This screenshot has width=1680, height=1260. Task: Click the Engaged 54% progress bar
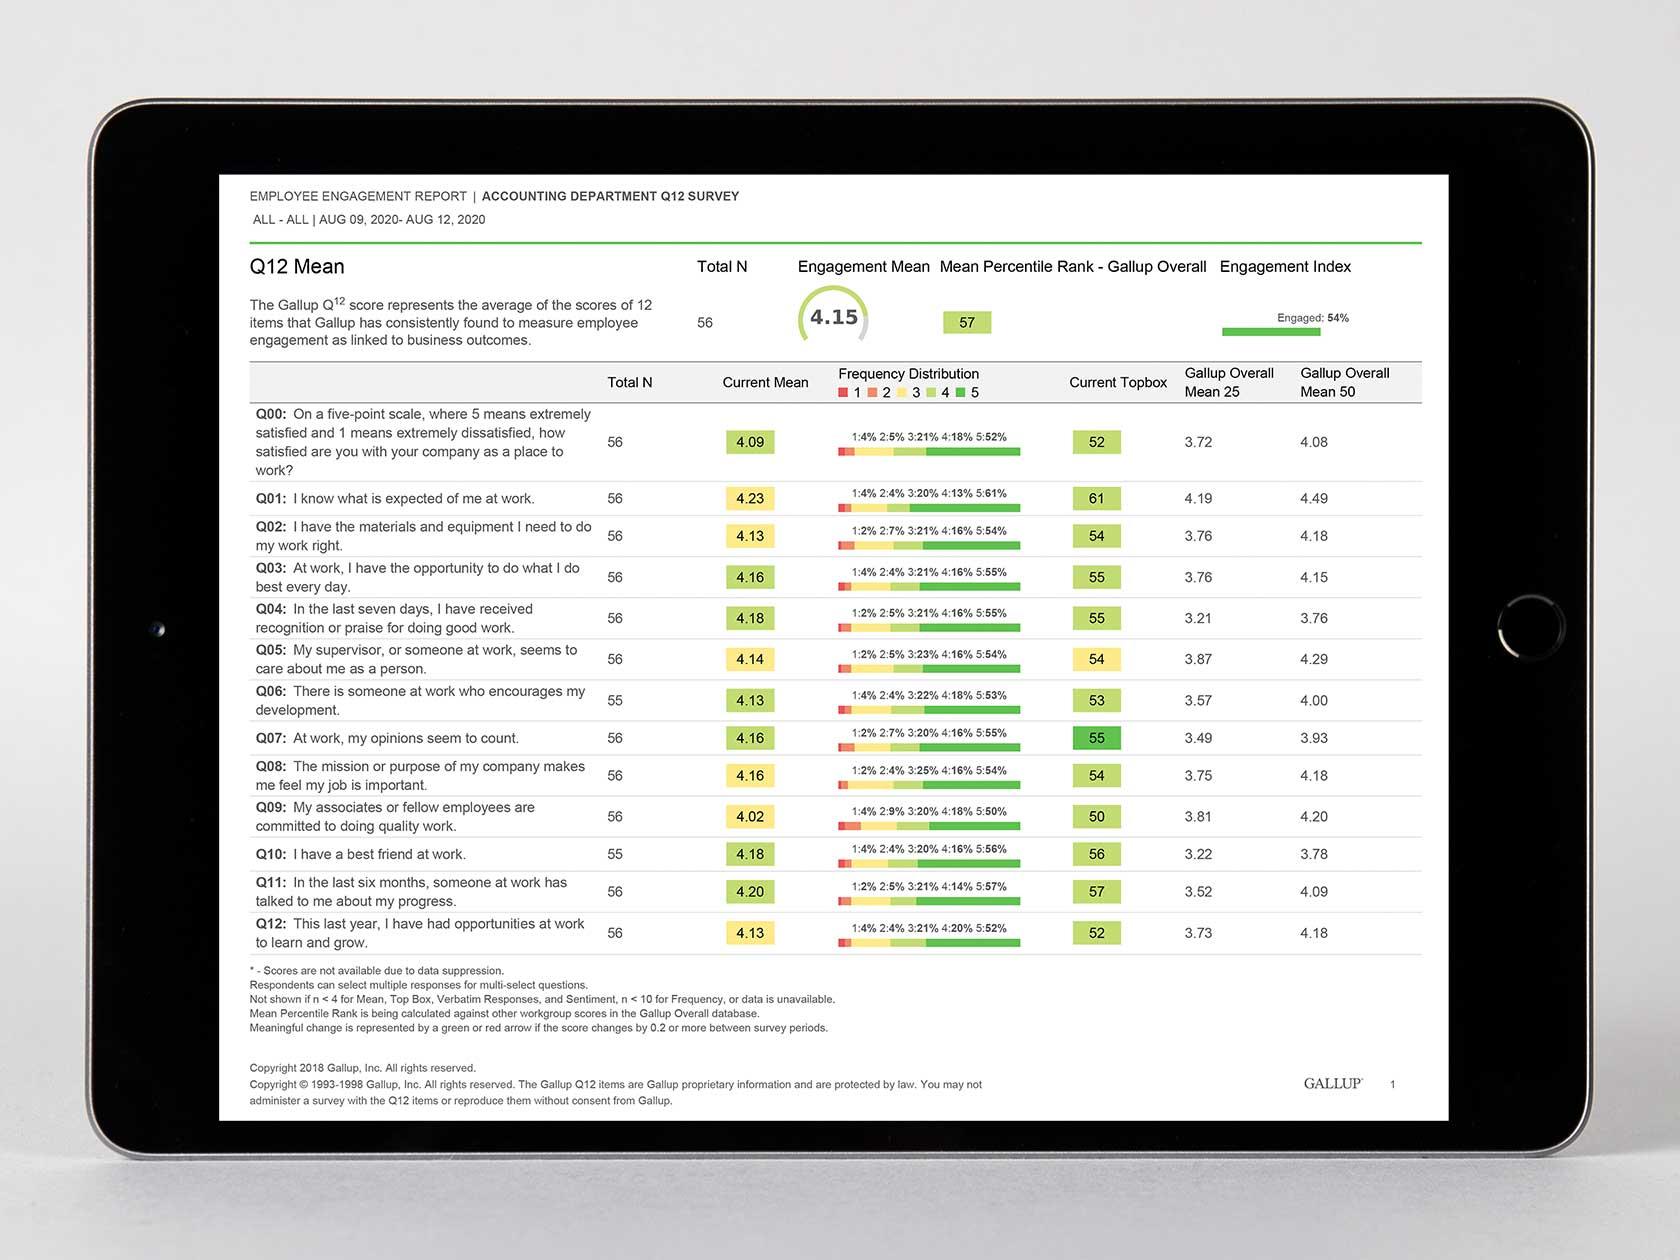tap(1271, 331)
